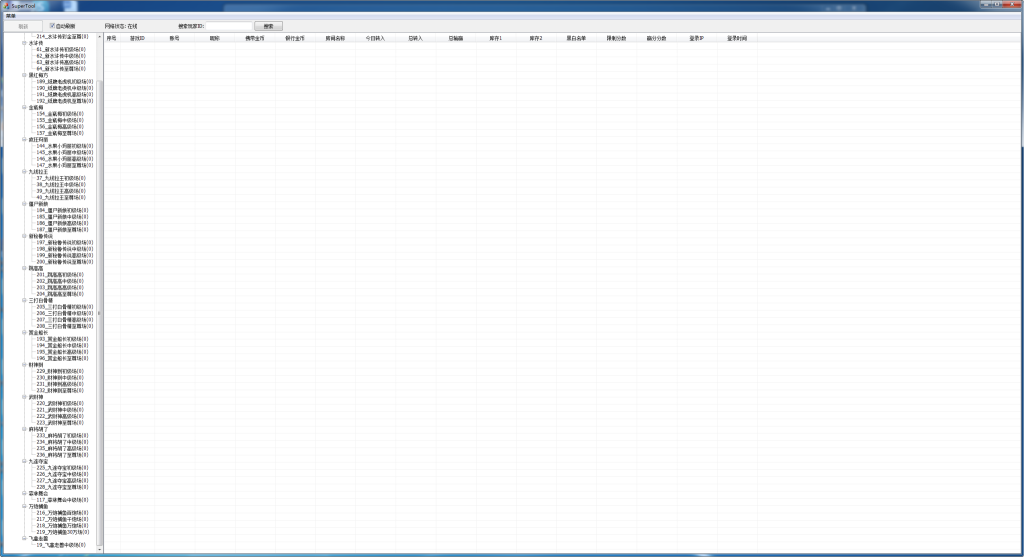Select tree item 225 under 九龙夺宝
This screenshot has height=557, width=1024.
62,468
